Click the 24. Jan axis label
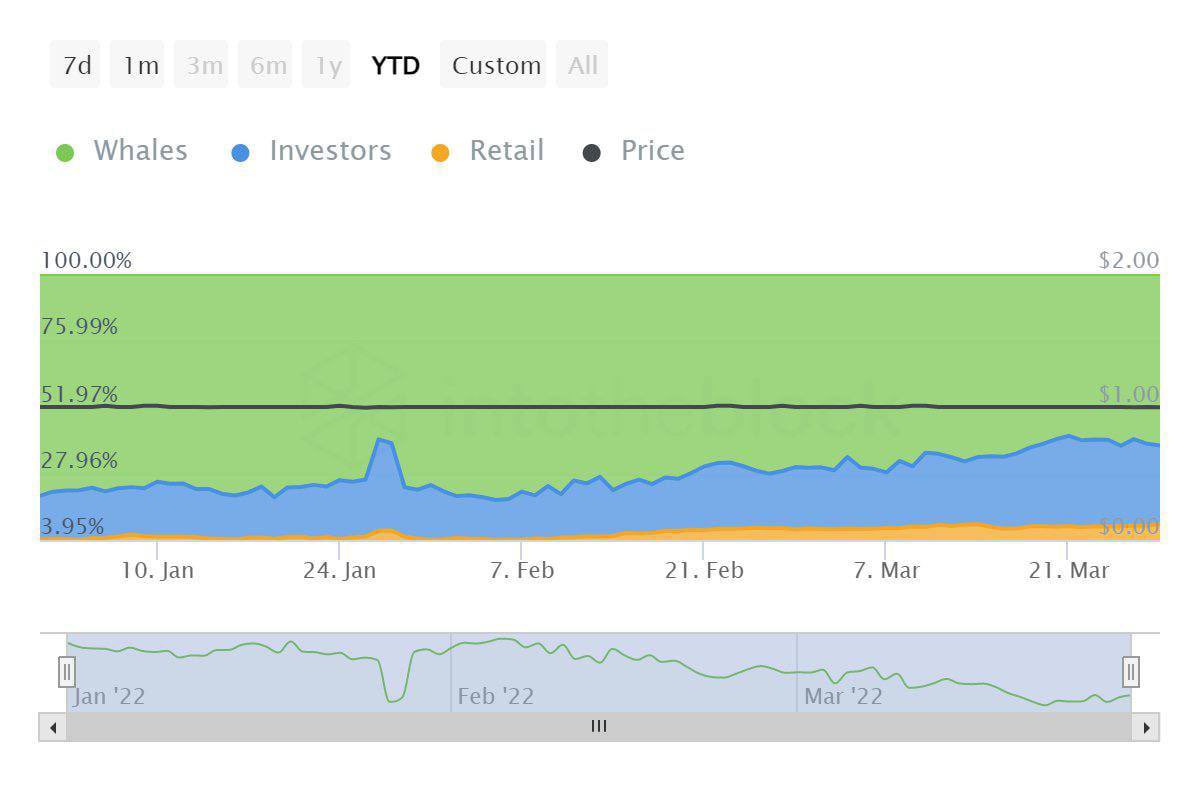 [x=339, y=571]
